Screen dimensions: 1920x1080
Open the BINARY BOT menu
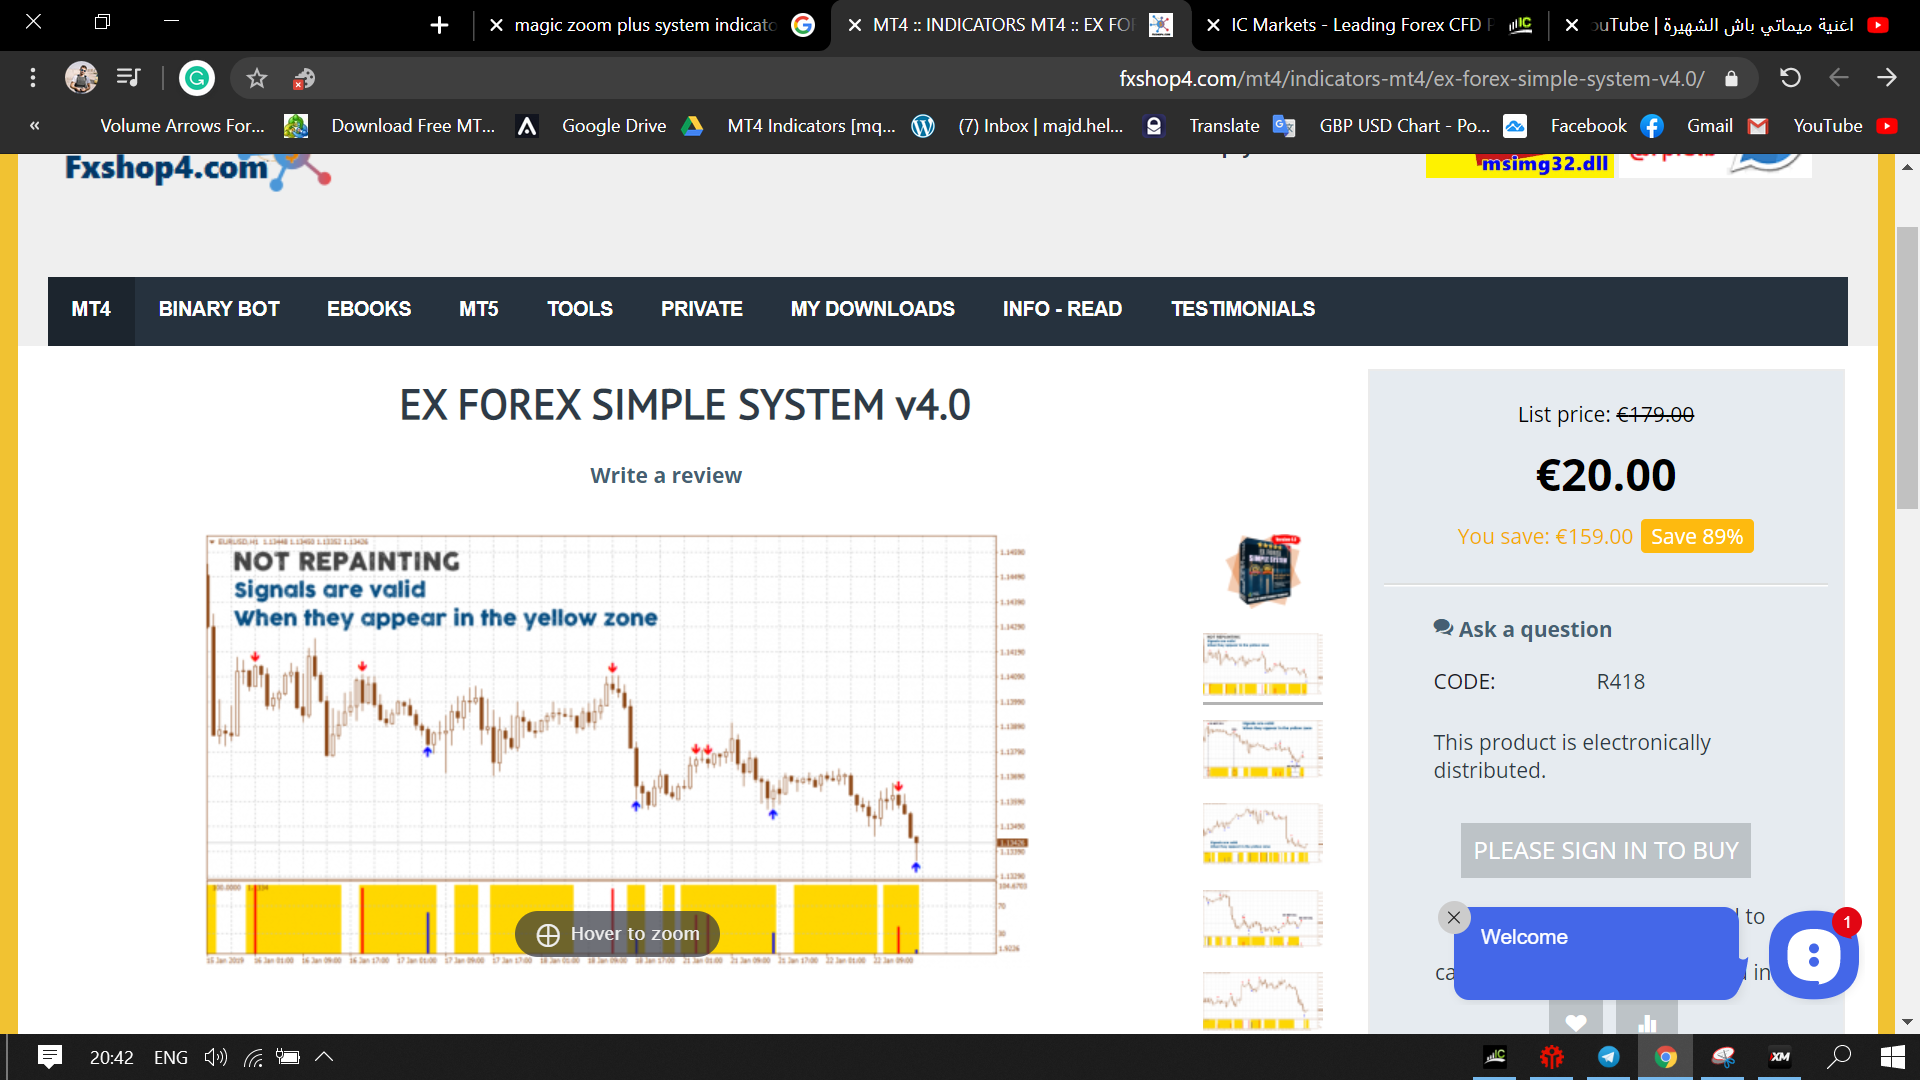pyautogui.click(x=219, y=309)
